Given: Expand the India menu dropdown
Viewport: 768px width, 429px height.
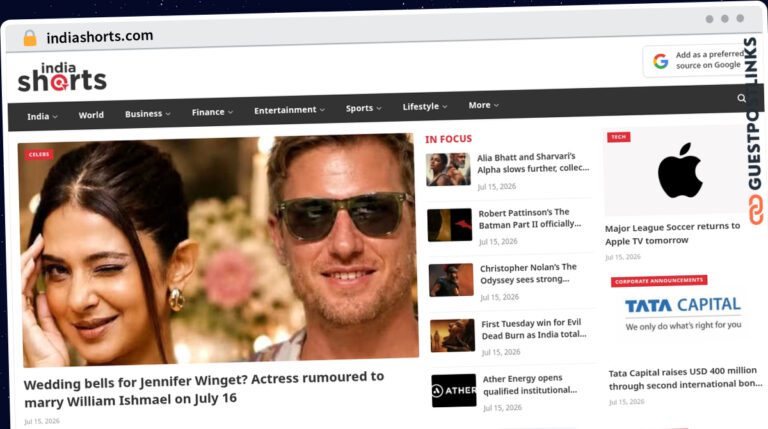Looking at the screenshot, I should [42, 117].
